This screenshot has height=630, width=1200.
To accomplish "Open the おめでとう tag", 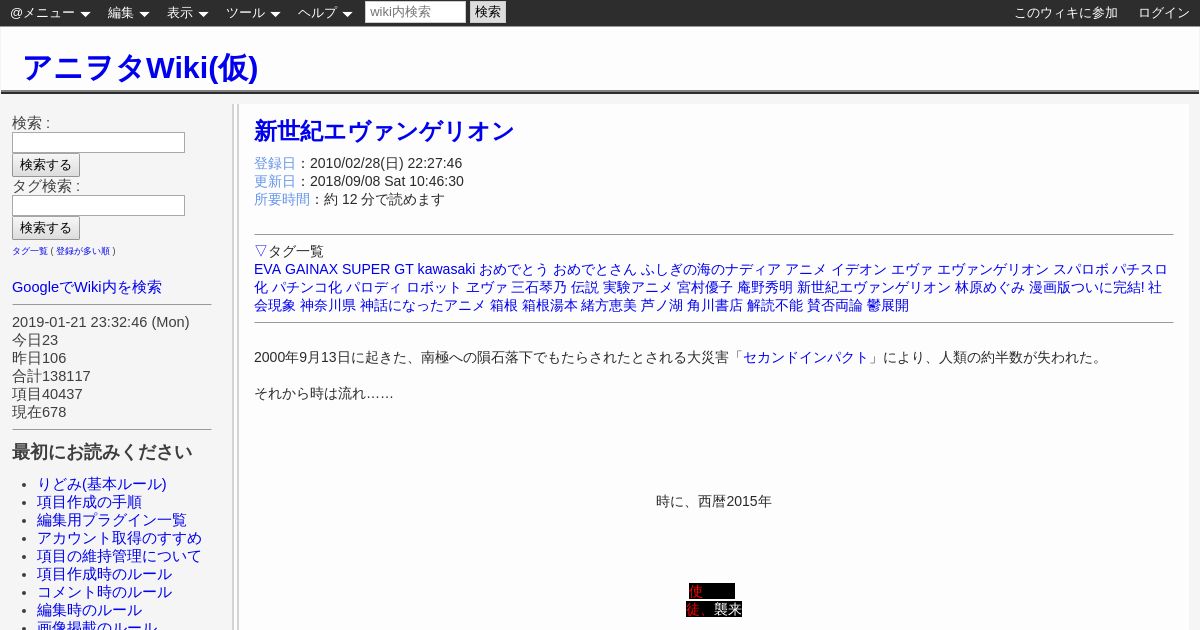I will (514, 270).
